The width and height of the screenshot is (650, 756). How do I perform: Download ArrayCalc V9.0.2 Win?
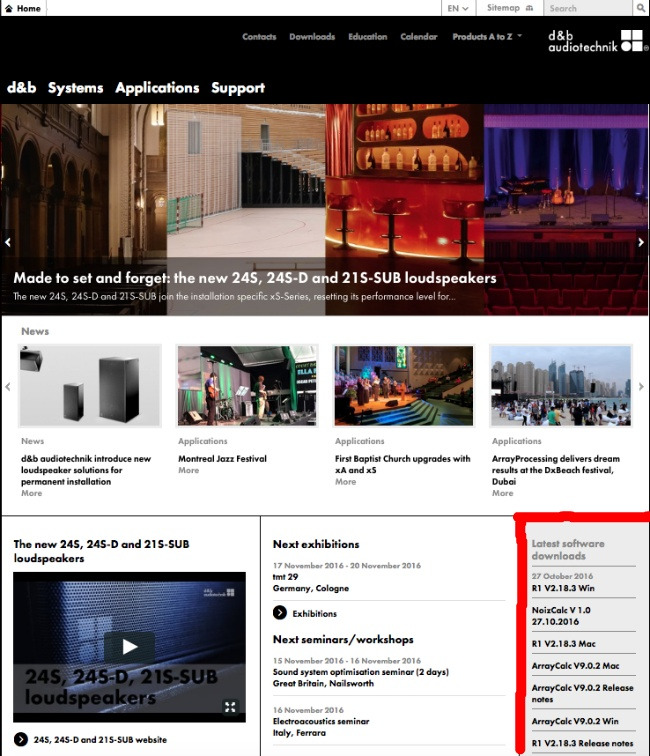[x=575, y=721]
